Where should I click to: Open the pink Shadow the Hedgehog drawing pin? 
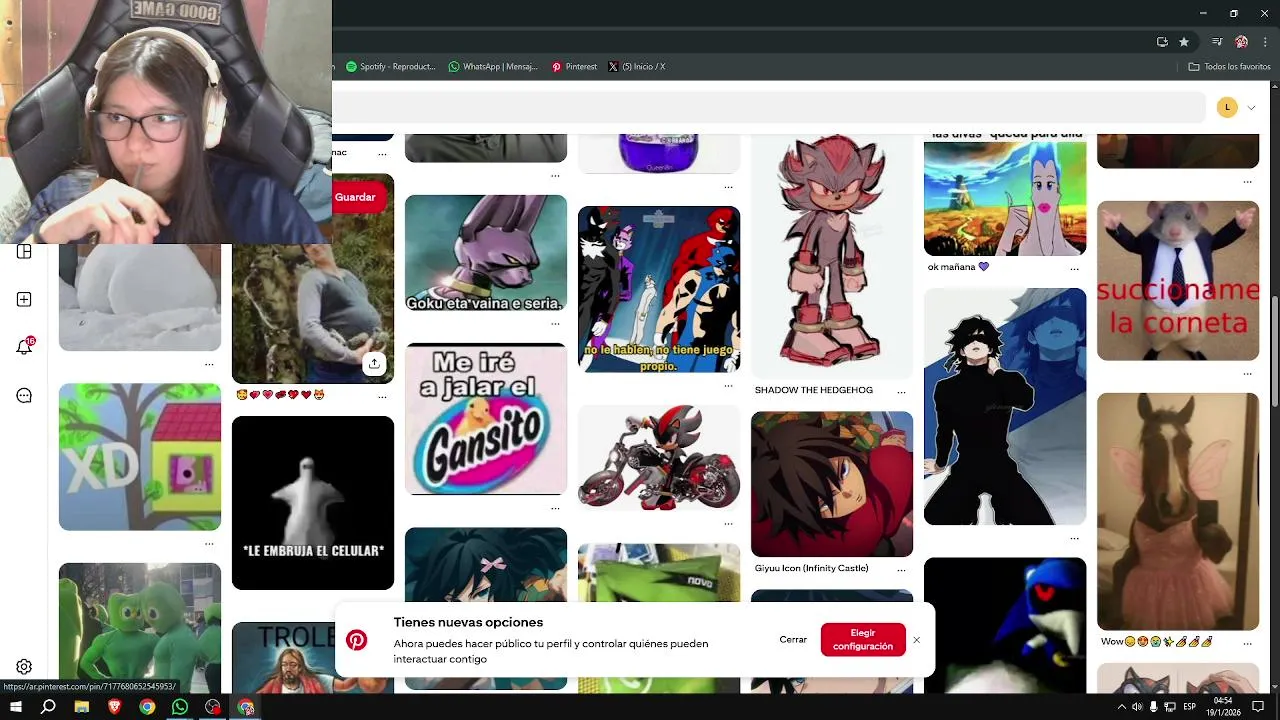point(832,255)
